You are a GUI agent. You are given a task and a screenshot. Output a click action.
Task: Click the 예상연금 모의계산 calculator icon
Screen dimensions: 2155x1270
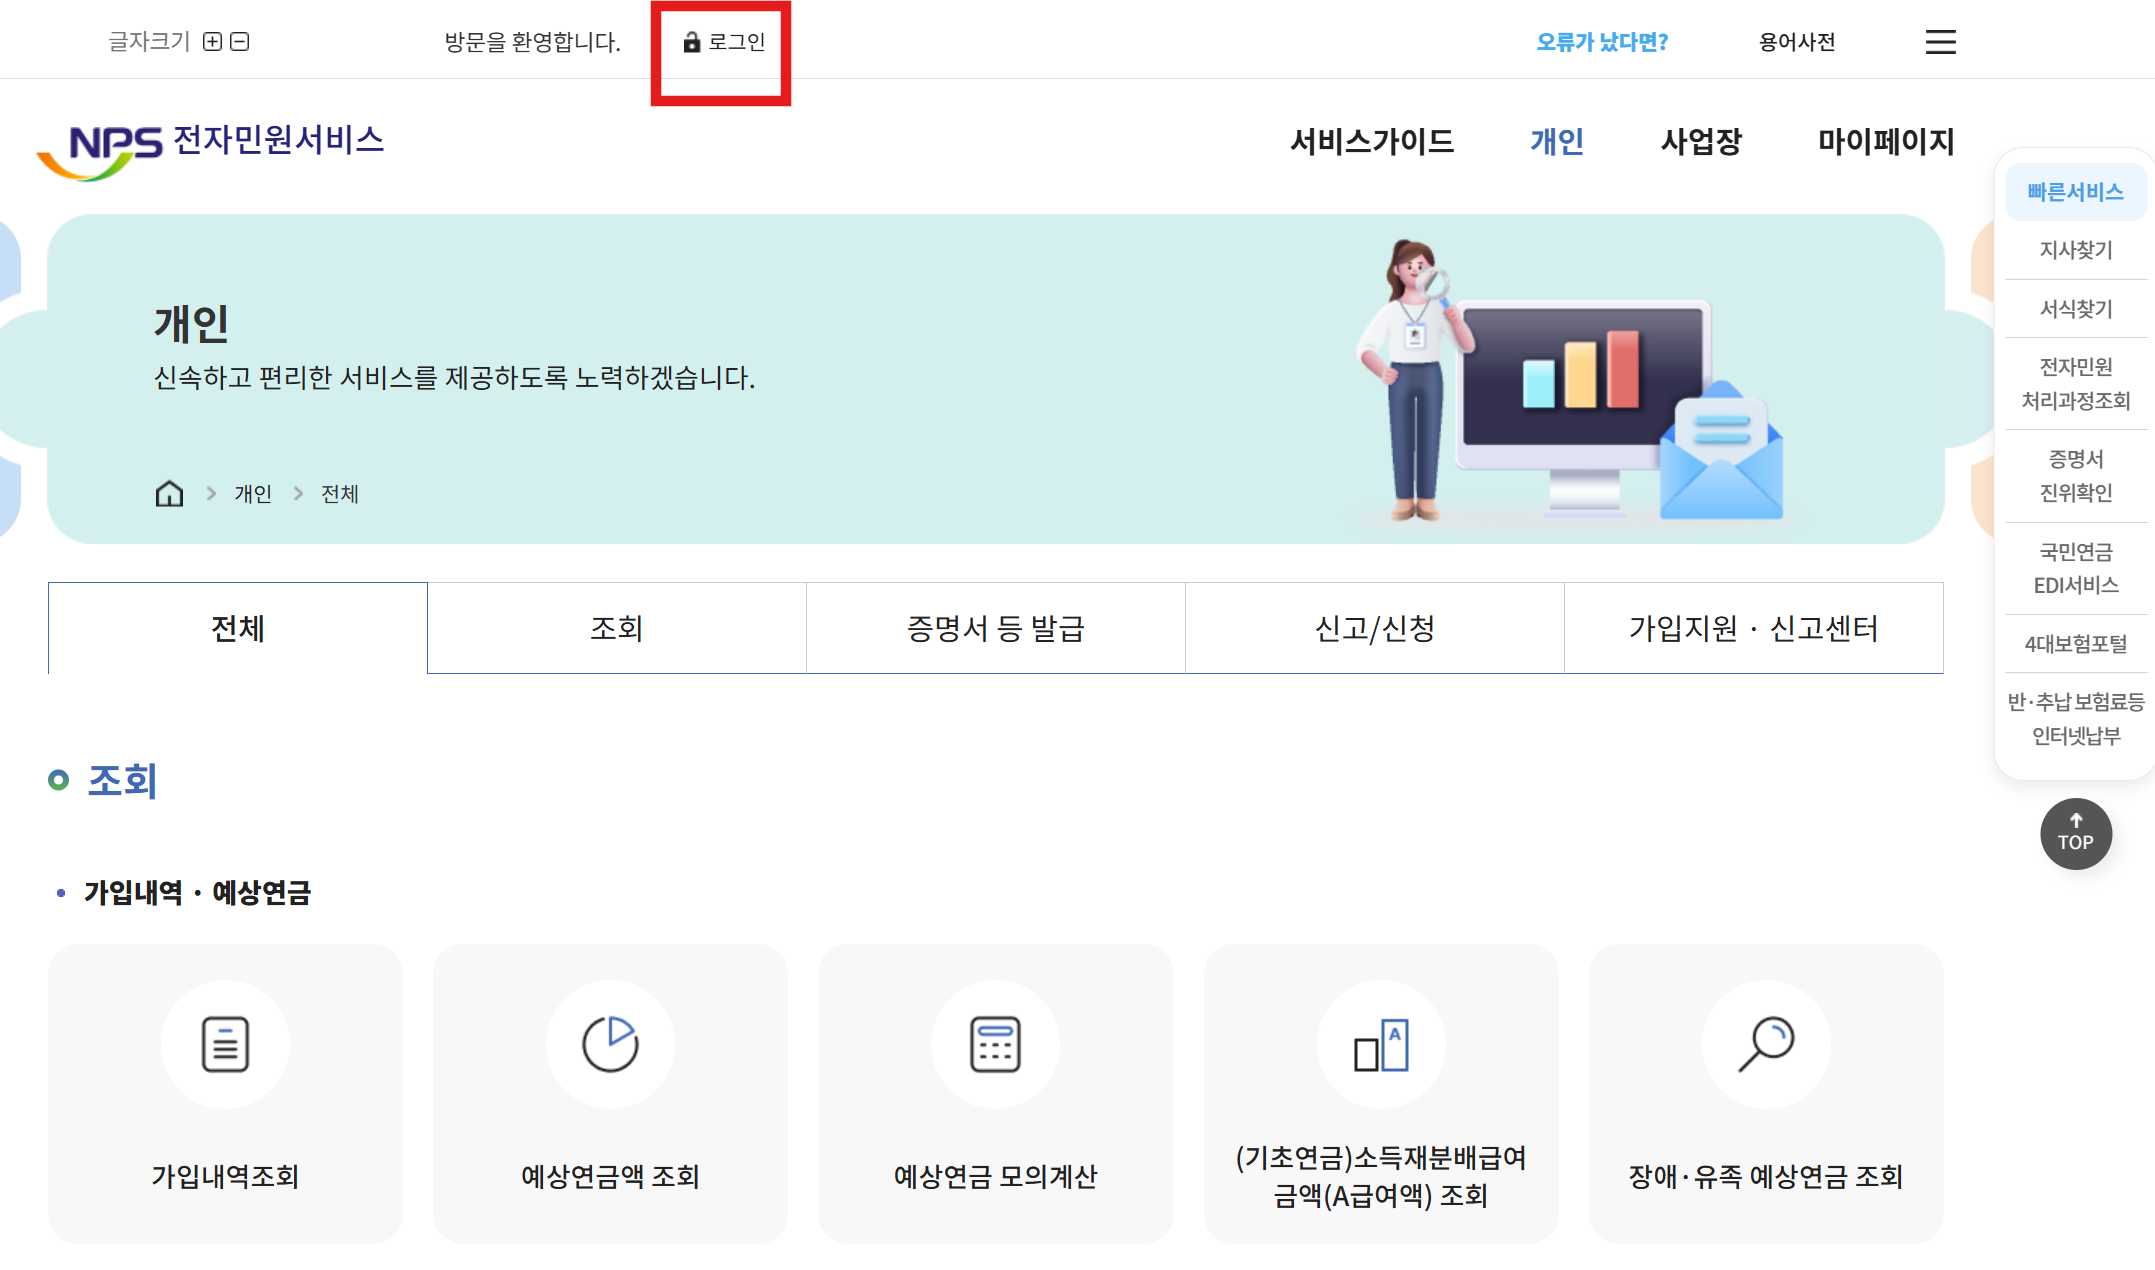[995, 1044]
